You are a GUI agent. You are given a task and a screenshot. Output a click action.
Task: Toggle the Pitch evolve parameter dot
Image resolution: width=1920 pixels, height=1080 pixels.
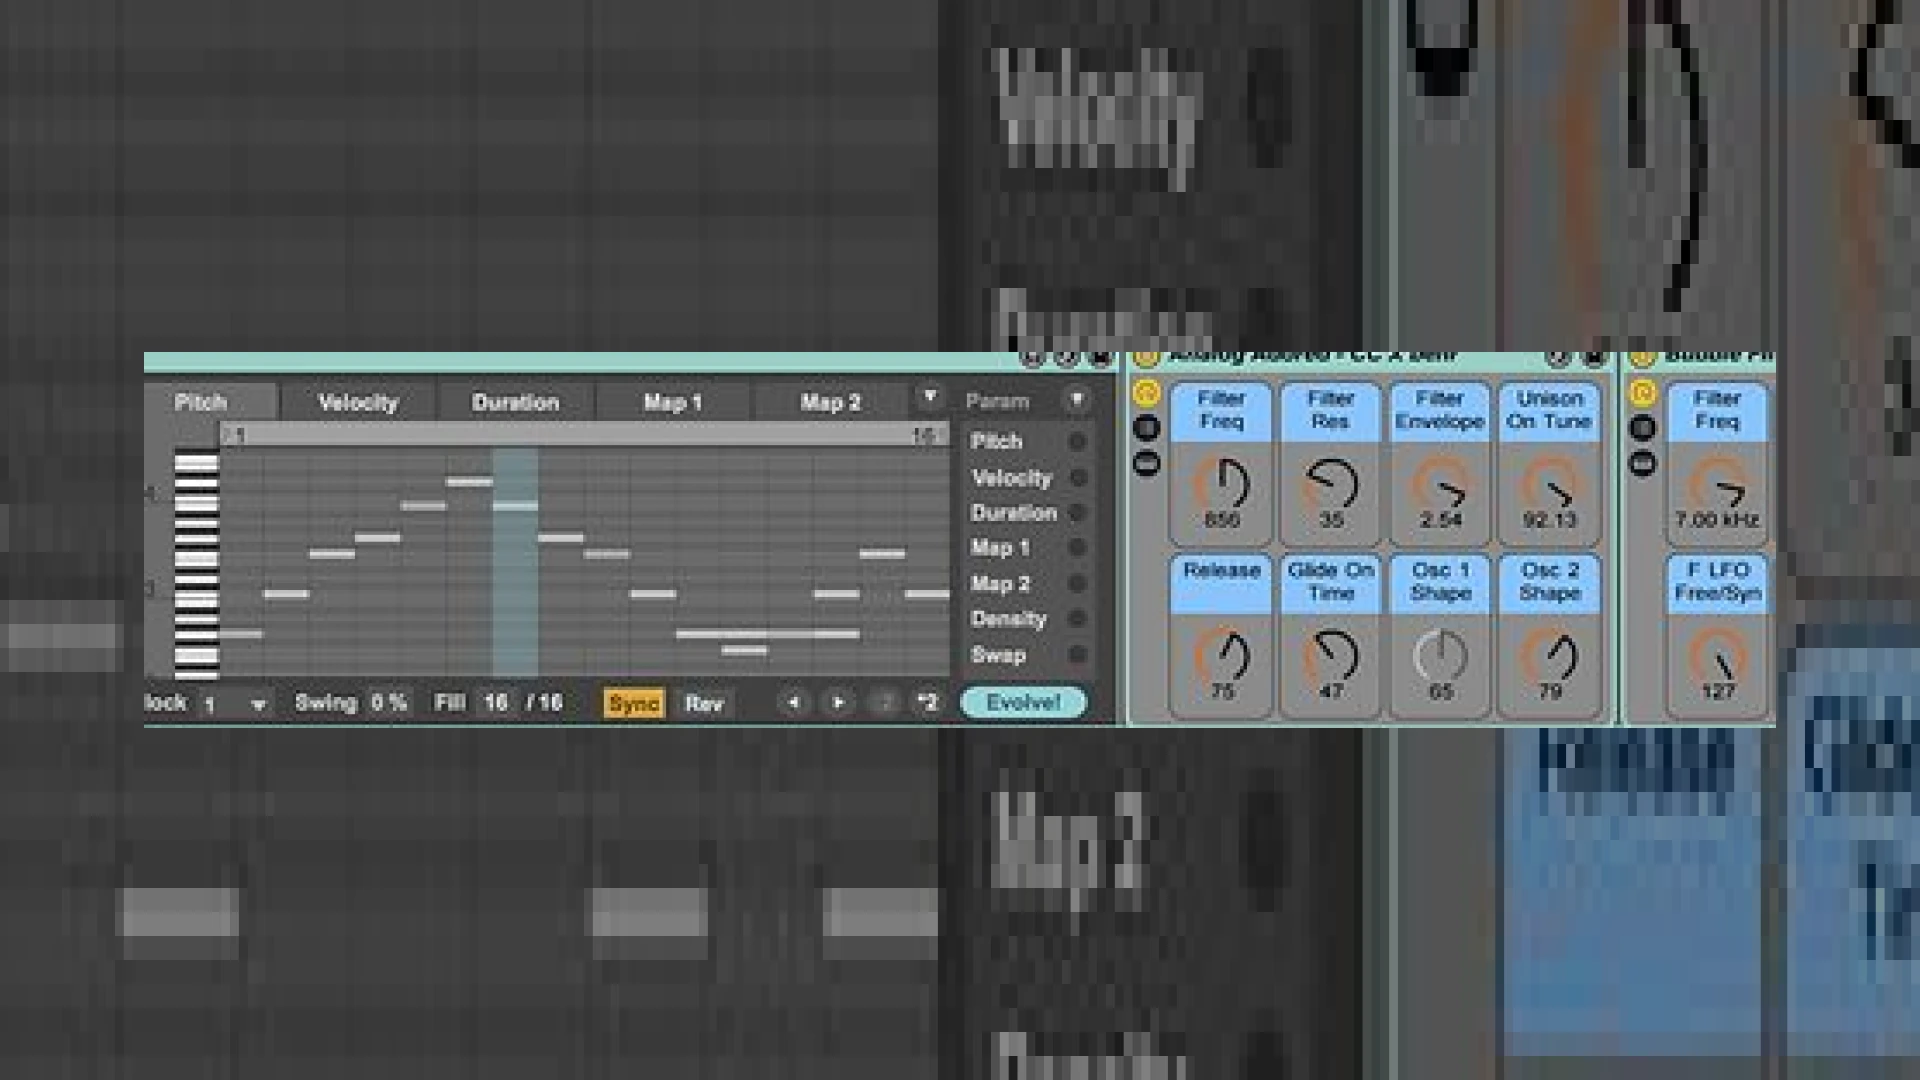pyautogui.click(x=1077, y=441)
